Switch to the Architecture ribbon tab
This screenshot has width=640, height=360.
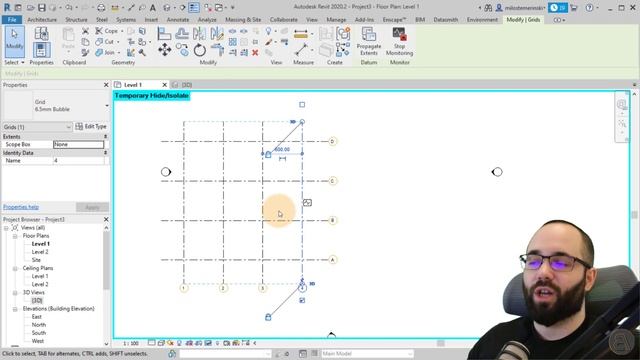point(42,20)
